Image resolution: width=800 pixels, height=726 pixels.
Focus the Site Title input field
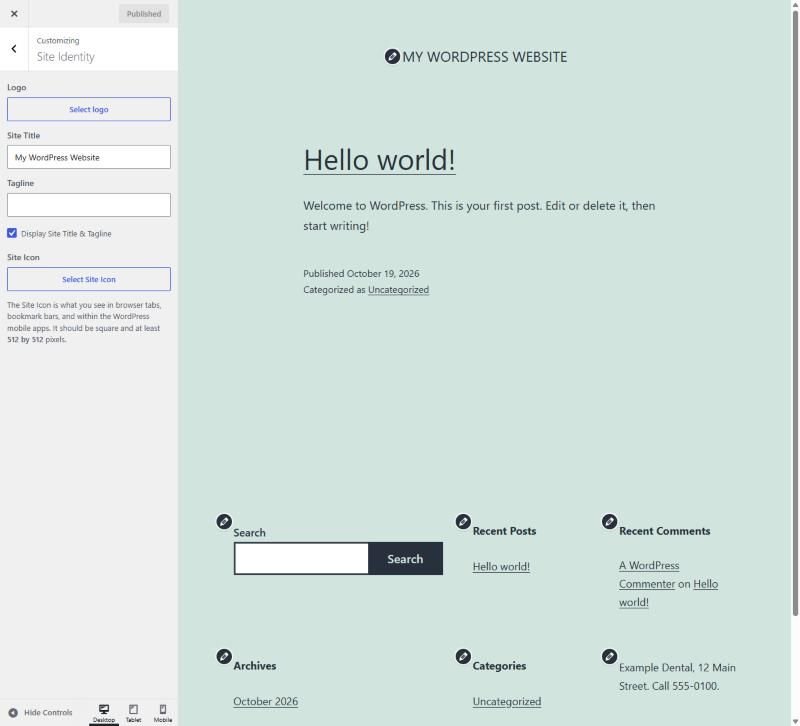click(89, 157)
